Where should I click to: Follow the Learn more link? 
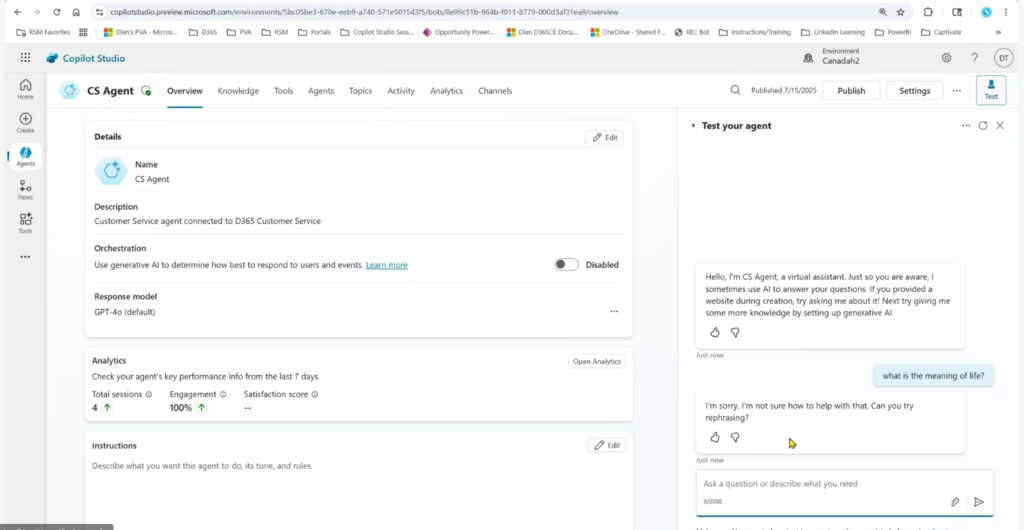click(x=387, y=265)
